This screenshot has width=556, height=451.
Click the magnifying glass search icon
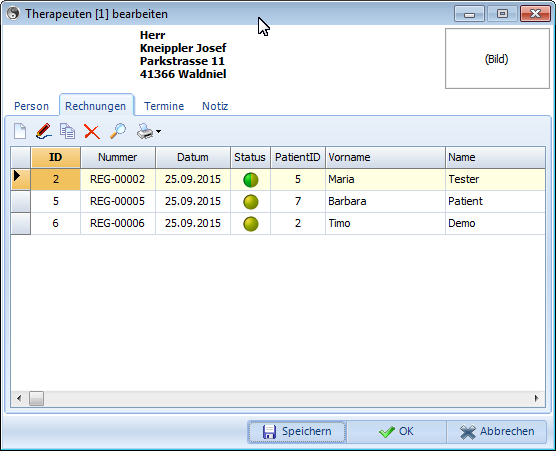(x=118, y=131)
